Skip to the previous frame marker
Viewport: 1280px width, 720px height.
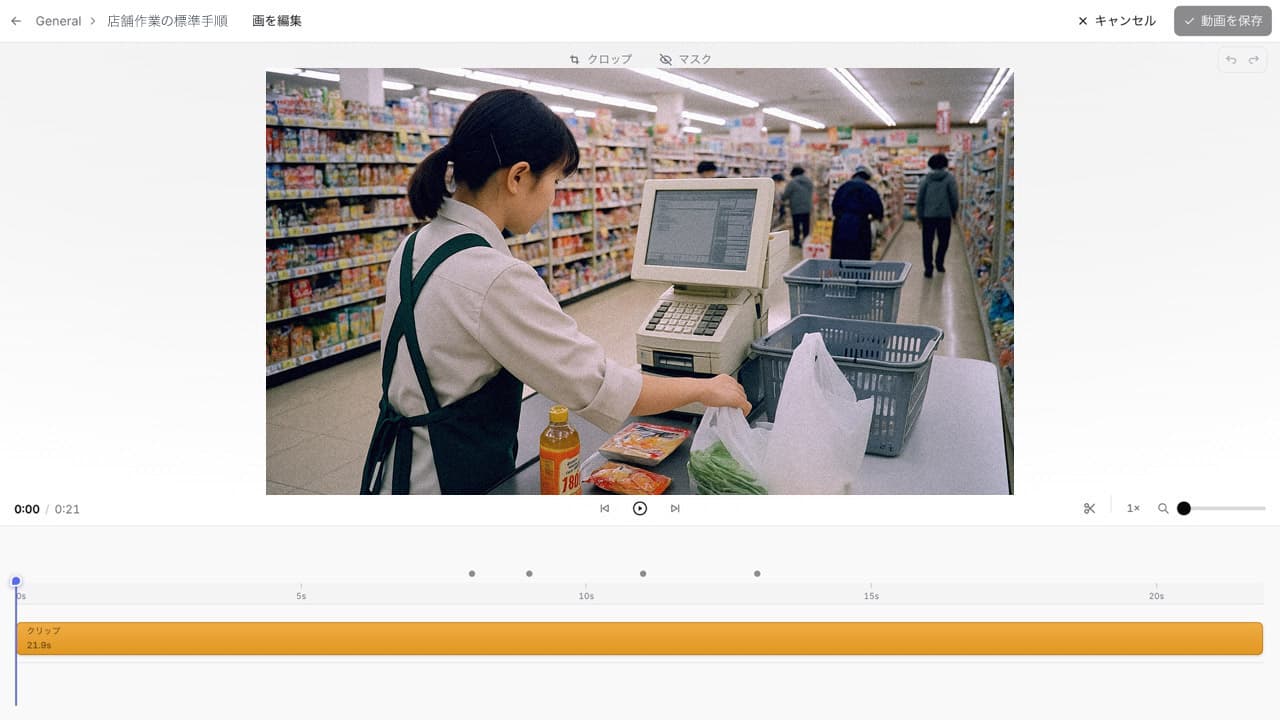point(604,508)
